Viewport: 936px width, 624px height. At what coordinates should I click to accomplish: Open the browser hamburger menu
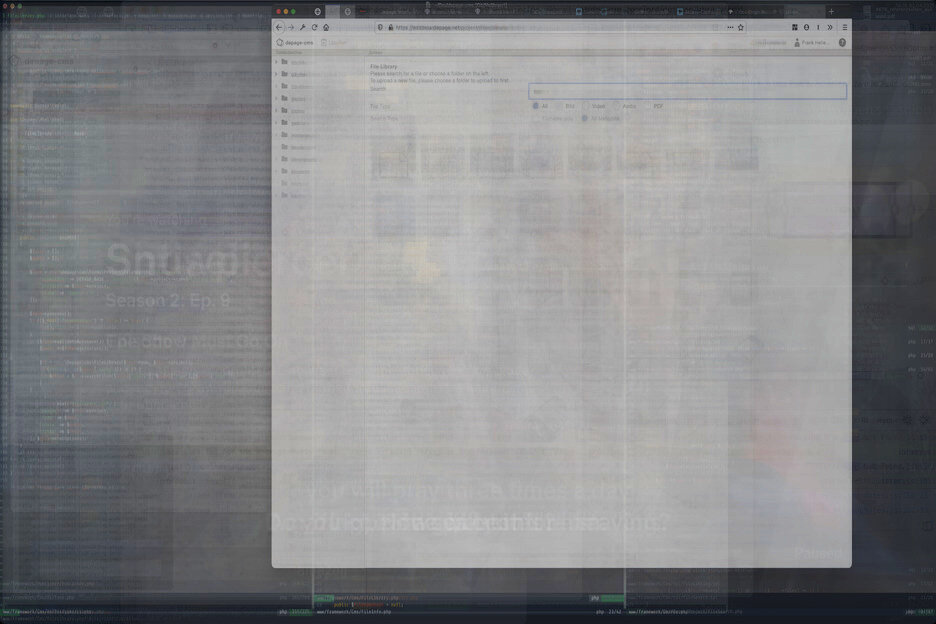tap(844, 27)
